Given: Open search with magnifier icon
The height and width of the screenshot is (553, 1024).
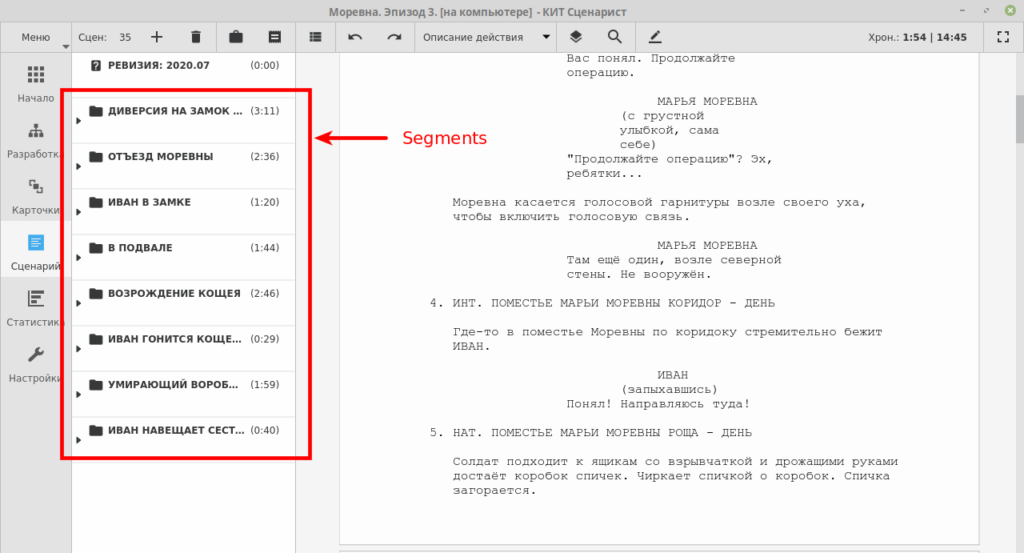Looking at the screenshot, I should click(x=615, y=37).
